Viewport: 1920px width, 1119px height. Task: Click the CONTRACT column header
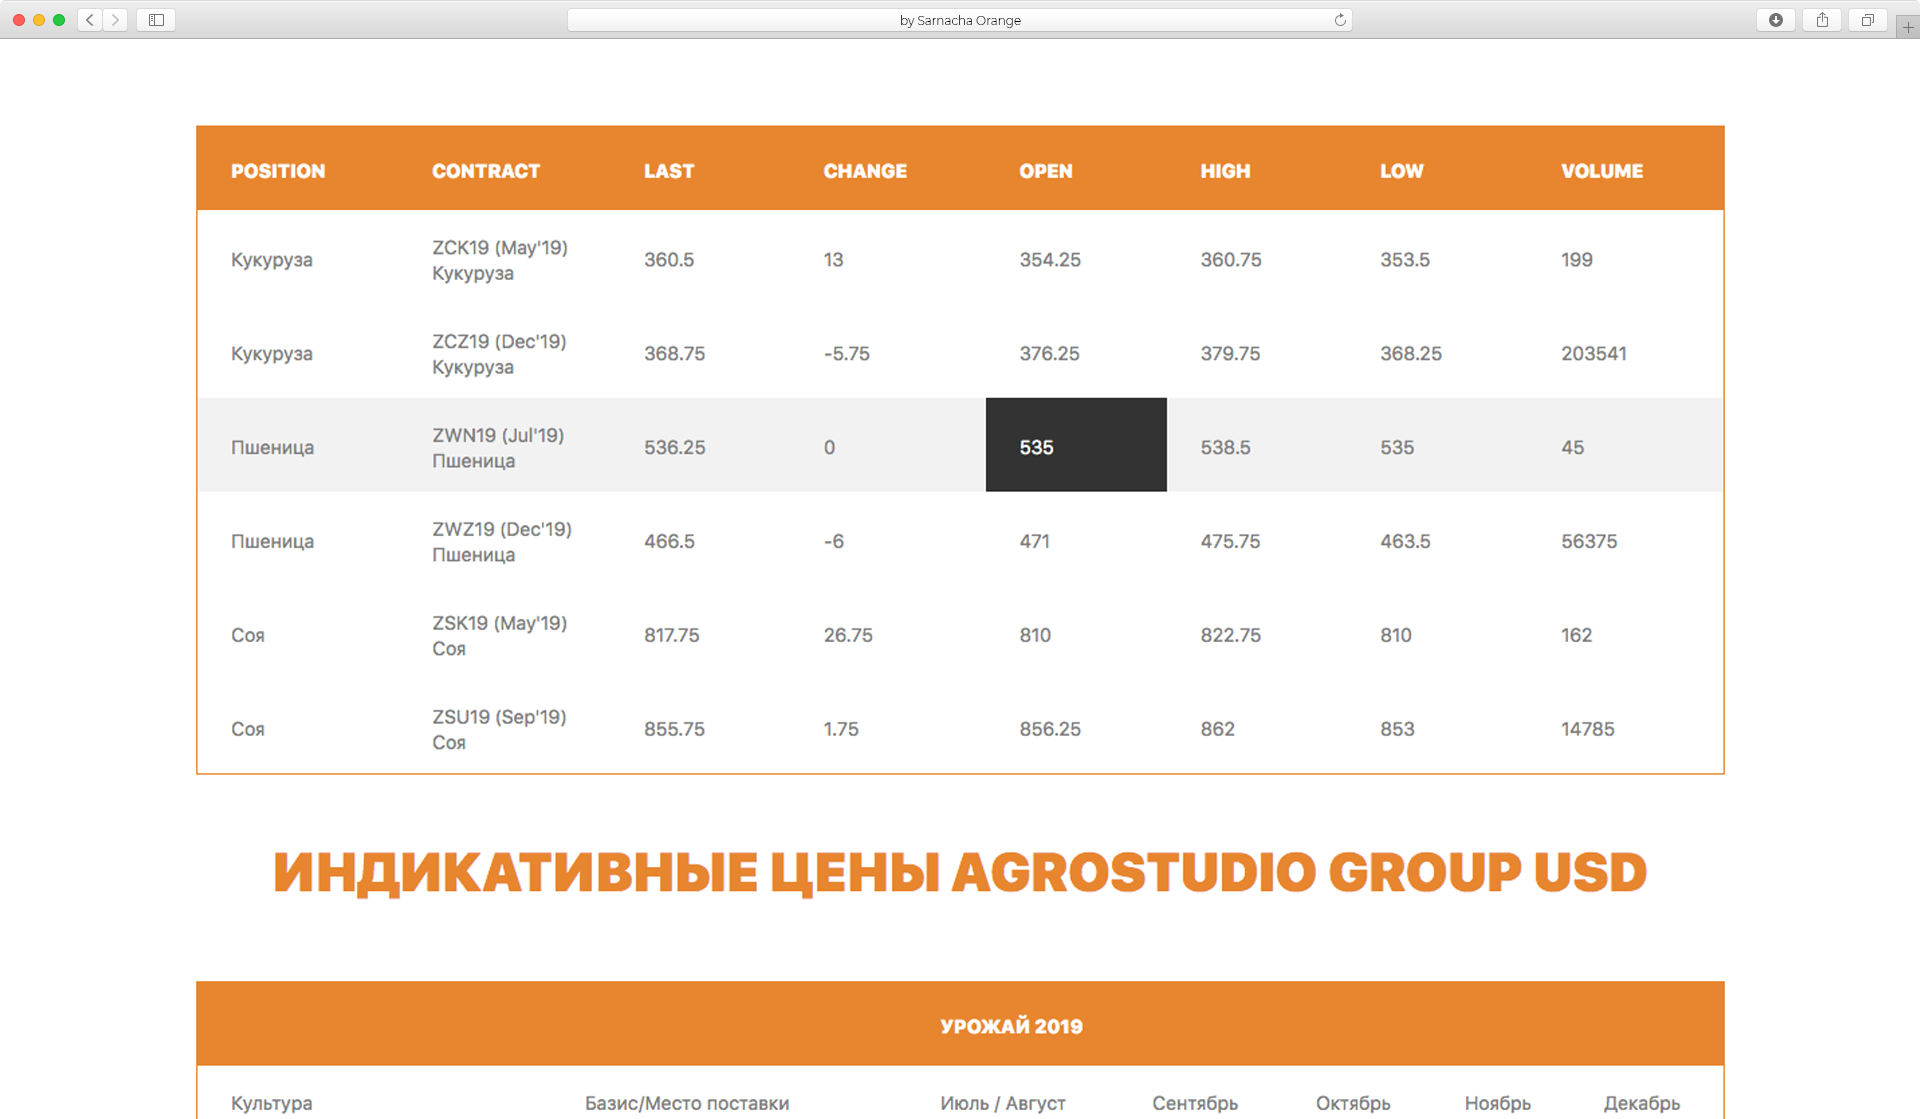(x=486, y=171)
